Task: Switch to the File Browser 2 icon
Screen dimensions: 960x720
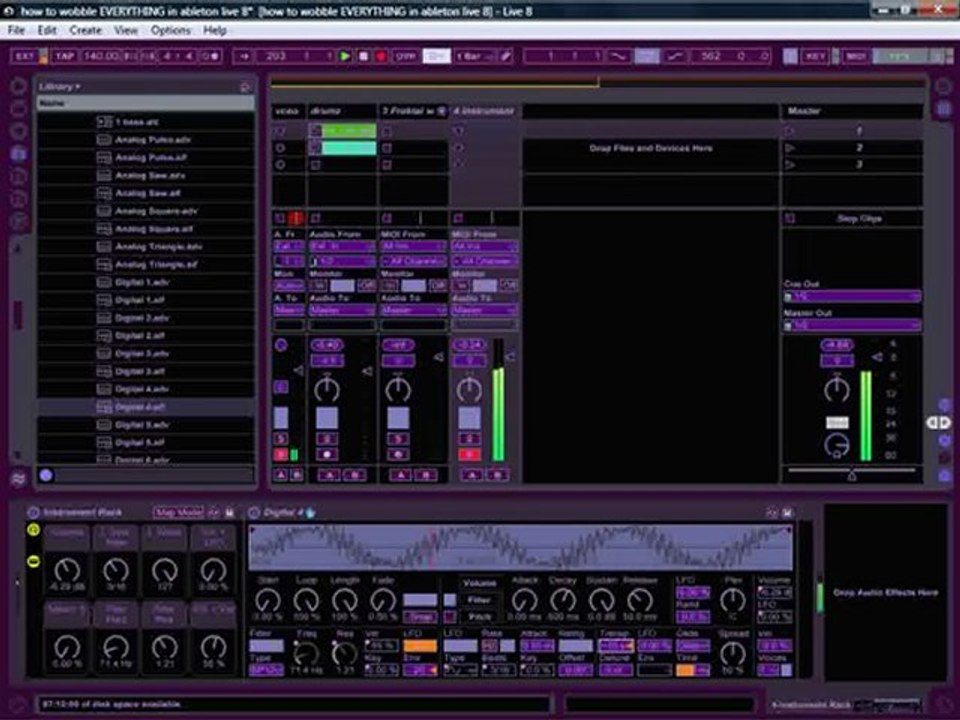Action: point(18,176)
